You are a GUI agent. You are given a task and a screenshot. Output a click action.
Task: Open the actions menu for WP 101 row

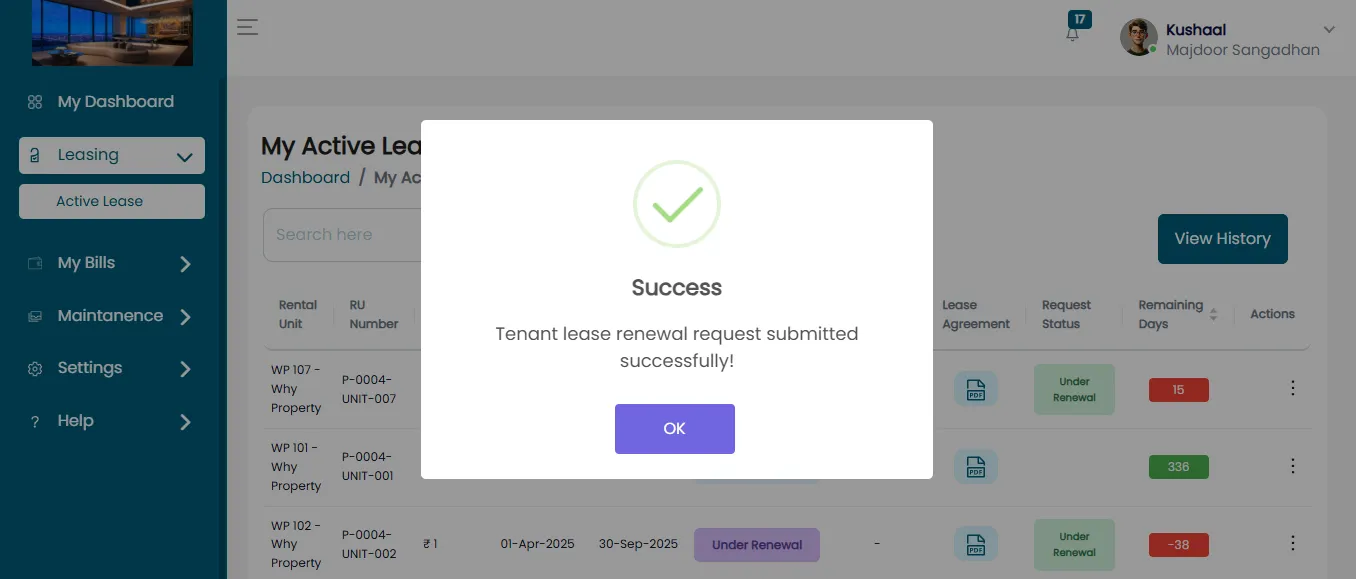(1292, 466)
